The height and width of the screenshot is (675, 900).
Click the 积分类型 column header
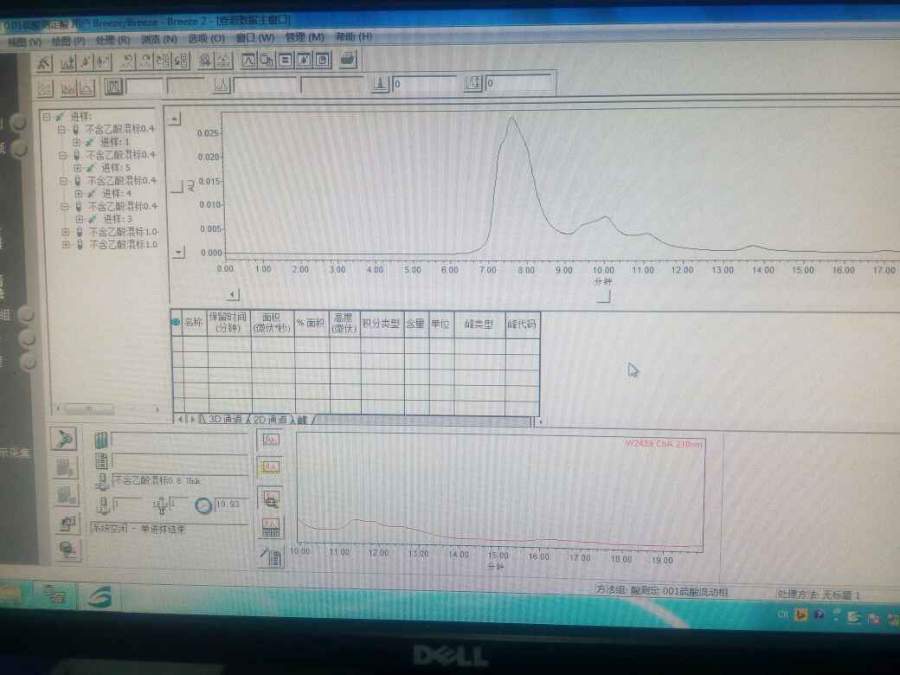382,323
